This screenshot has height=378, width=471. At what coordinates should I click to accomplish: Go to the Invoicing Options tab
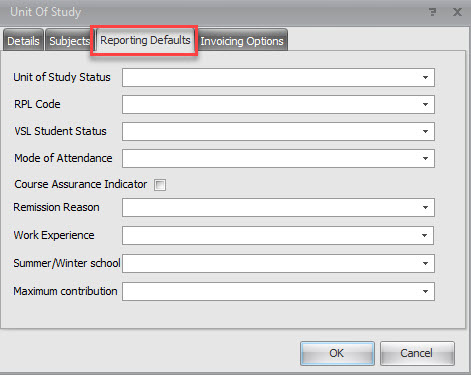[242, 41]
